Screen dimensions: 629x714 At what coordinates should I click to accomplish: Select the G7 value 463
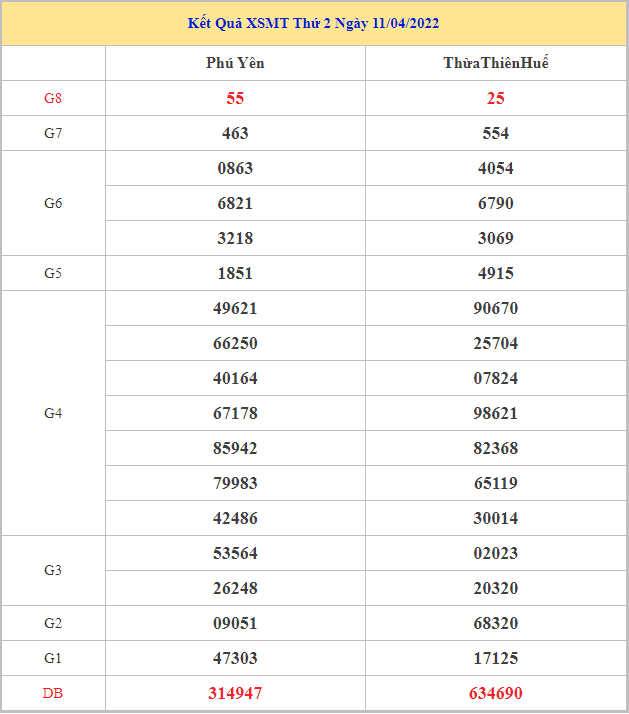[235, 133]
